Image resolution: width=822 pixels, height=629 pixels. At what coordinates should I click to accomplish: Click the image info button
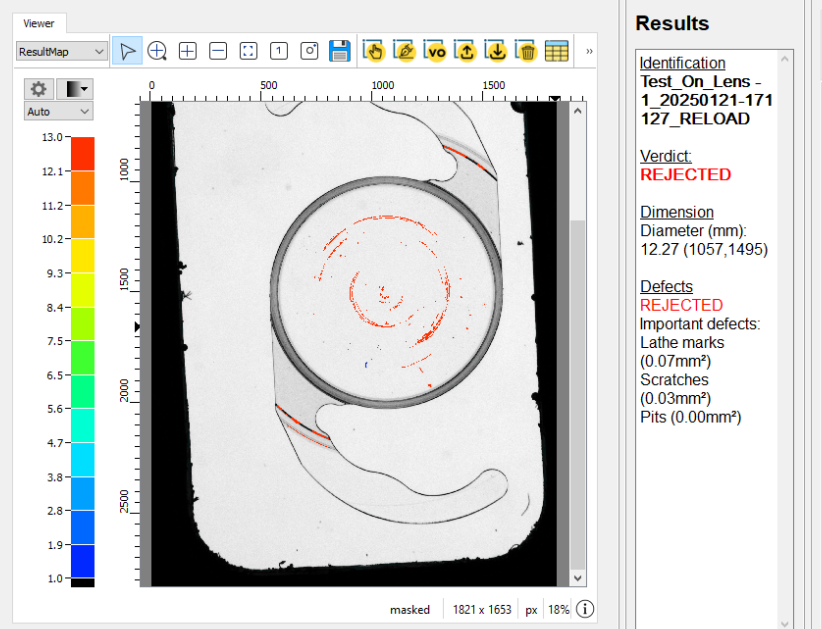586,609
